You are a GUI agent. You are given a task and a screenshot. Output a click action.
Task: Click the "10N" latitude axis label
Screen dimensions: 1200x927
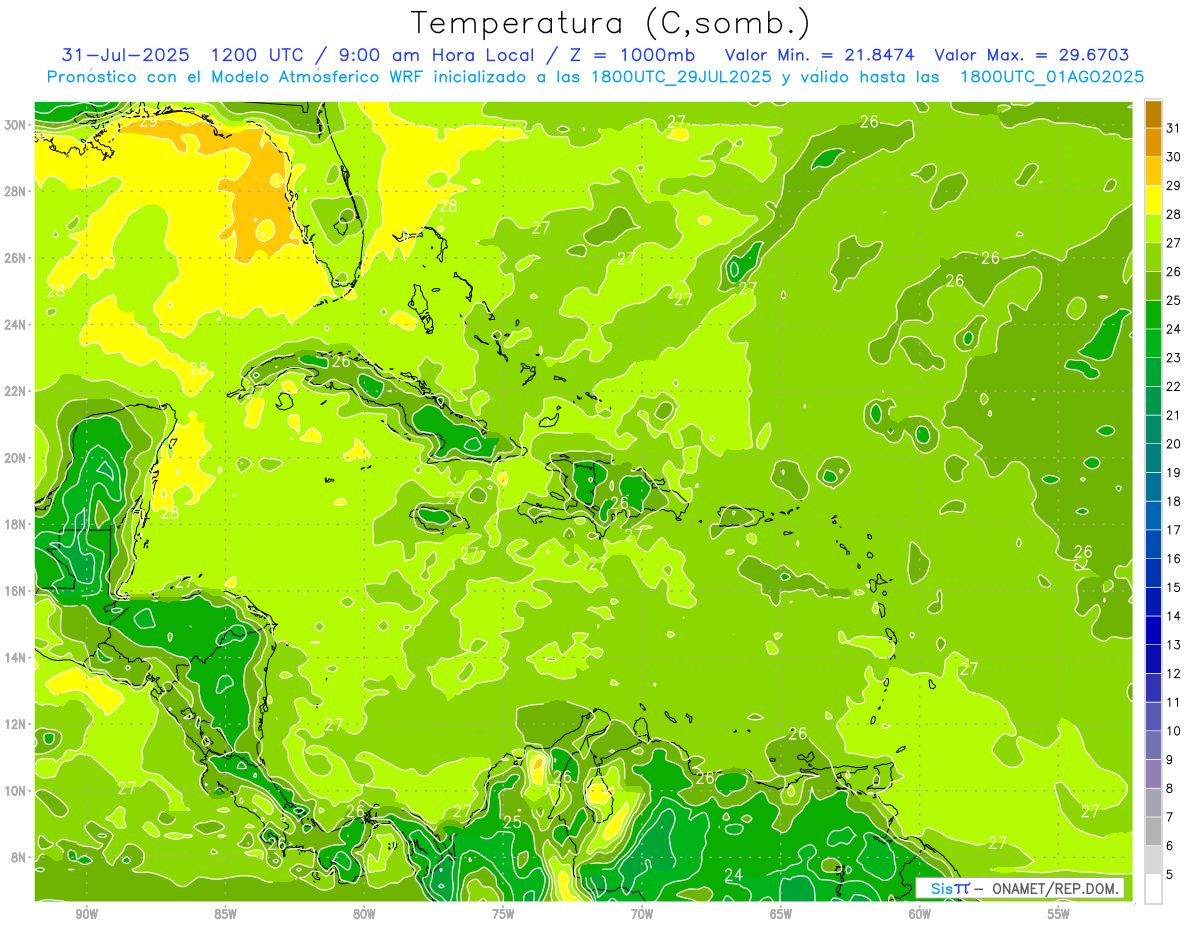pyautogui.click(x=16, y=791)
